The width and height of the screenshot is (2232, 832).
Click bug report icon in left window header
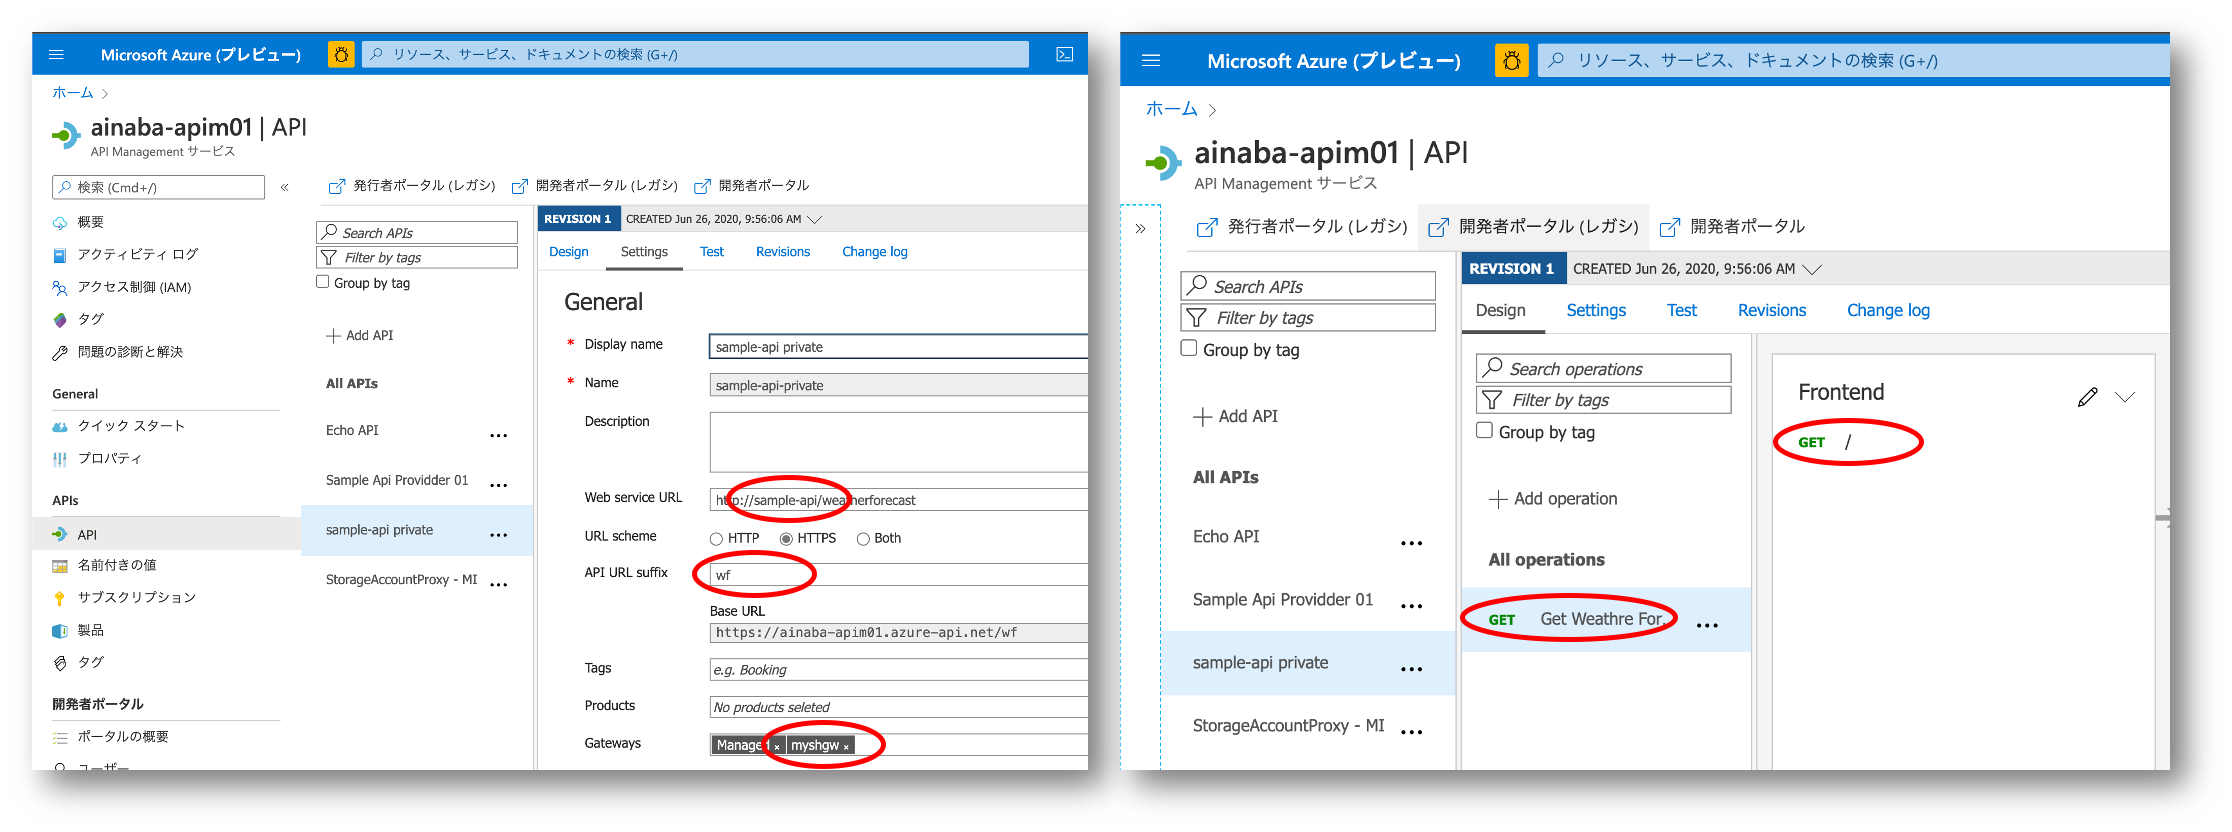[x=341, y=55]
